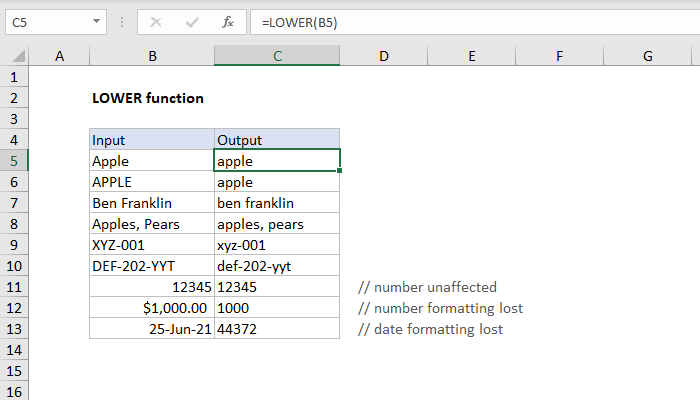This screenshot has width=700, height=400.
Task: Select the '// number formatting lost' comment
Action: pos(440,308)
